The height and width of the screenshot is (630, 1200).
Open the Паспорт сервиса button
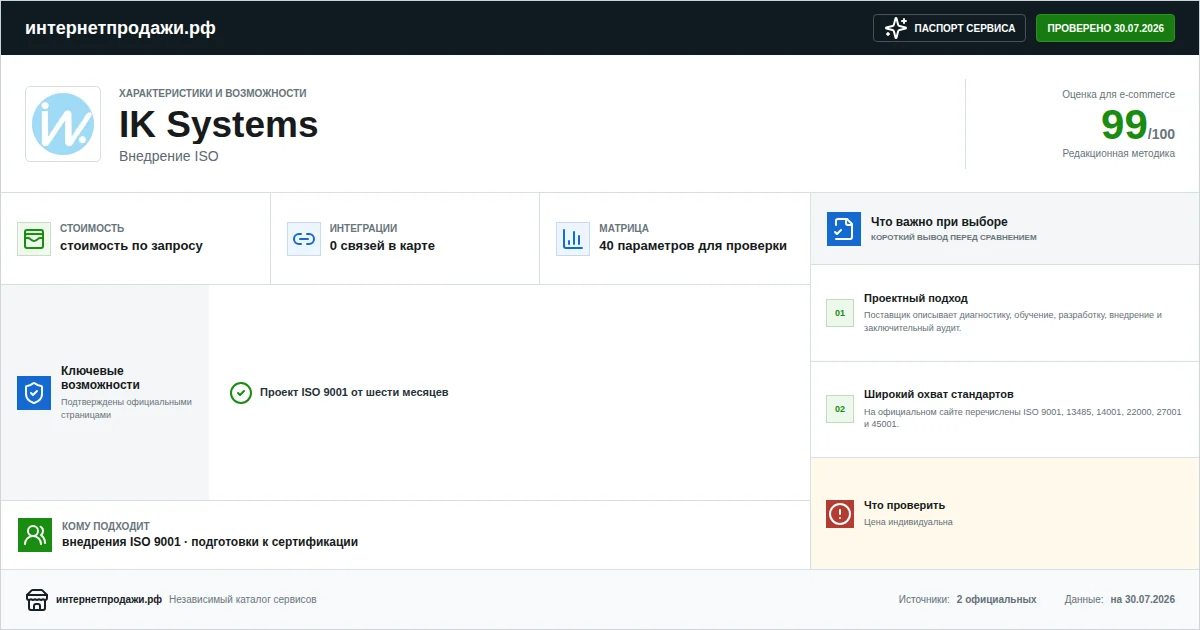click(x=950, y=28)
